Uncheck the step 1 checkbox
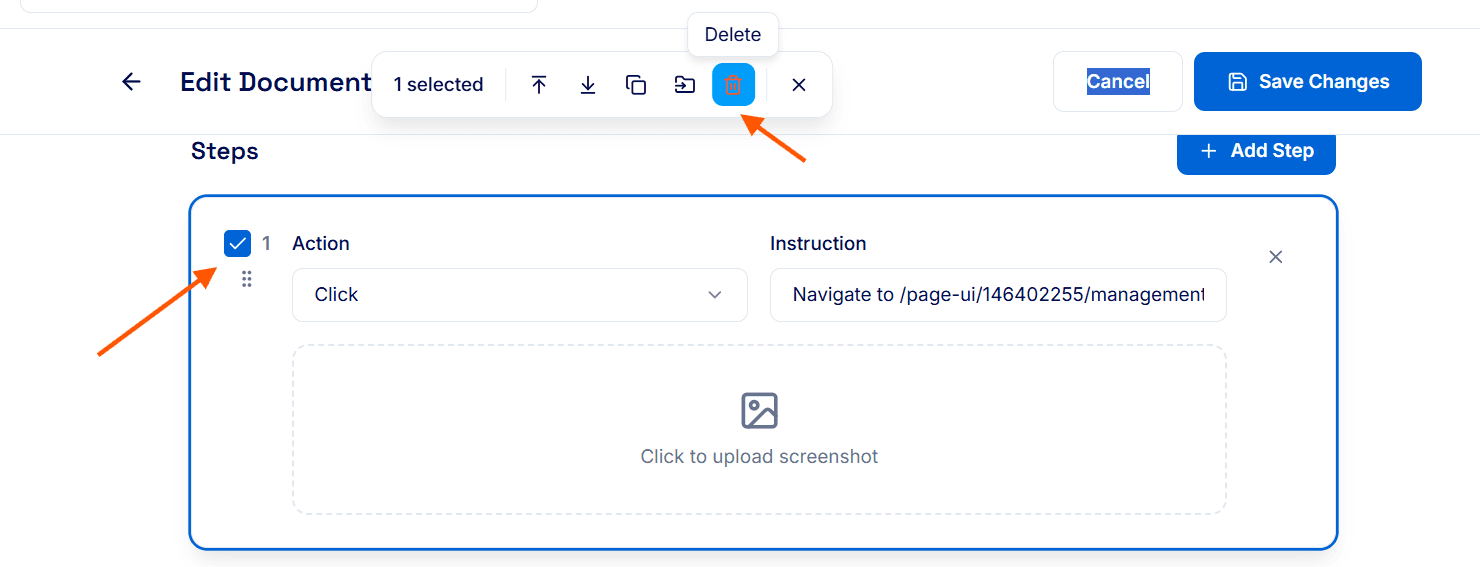Image resolution: width=1480 pixels, height=567 pixels. 238,243
